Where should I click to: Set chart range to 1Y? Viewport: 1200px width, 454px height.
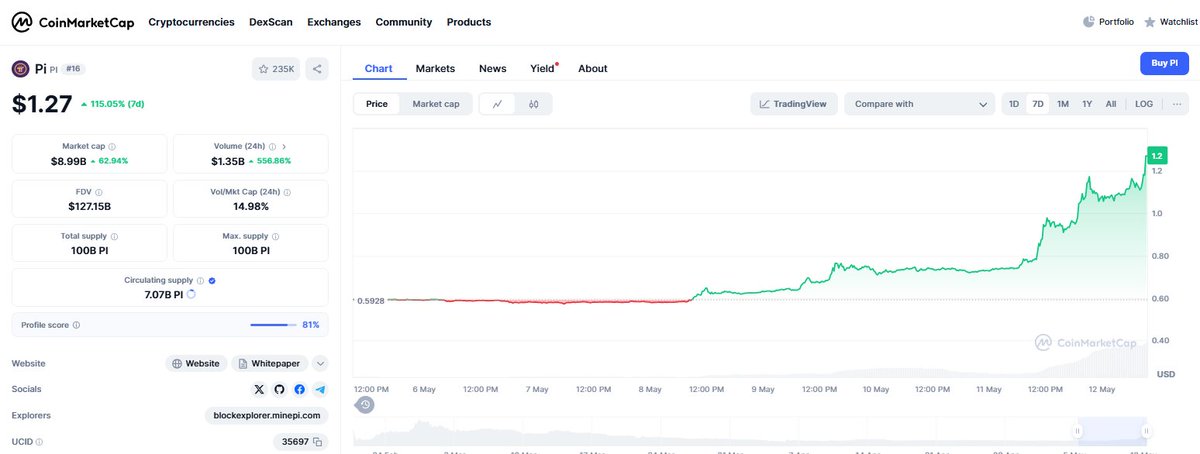click(x=1087, y=104)
